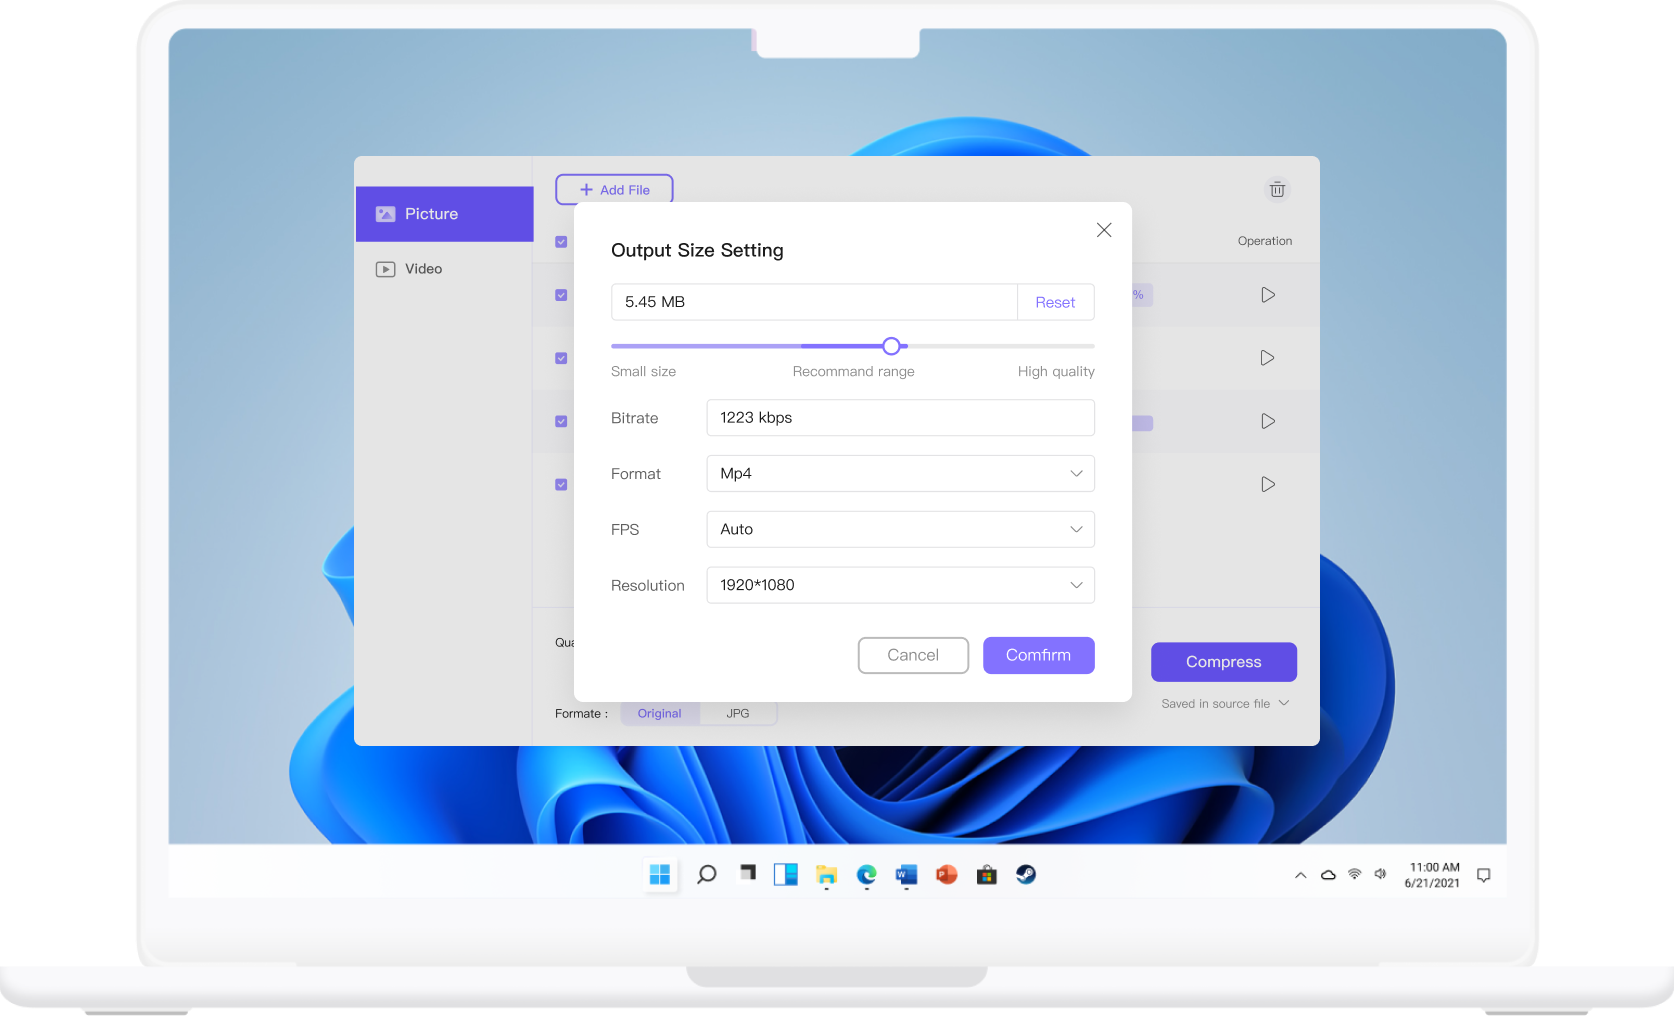Image resolution: width=1674 pixels, height=1016 pixels.
Task: Switch to the Picture tab
Action: point(444,214)
